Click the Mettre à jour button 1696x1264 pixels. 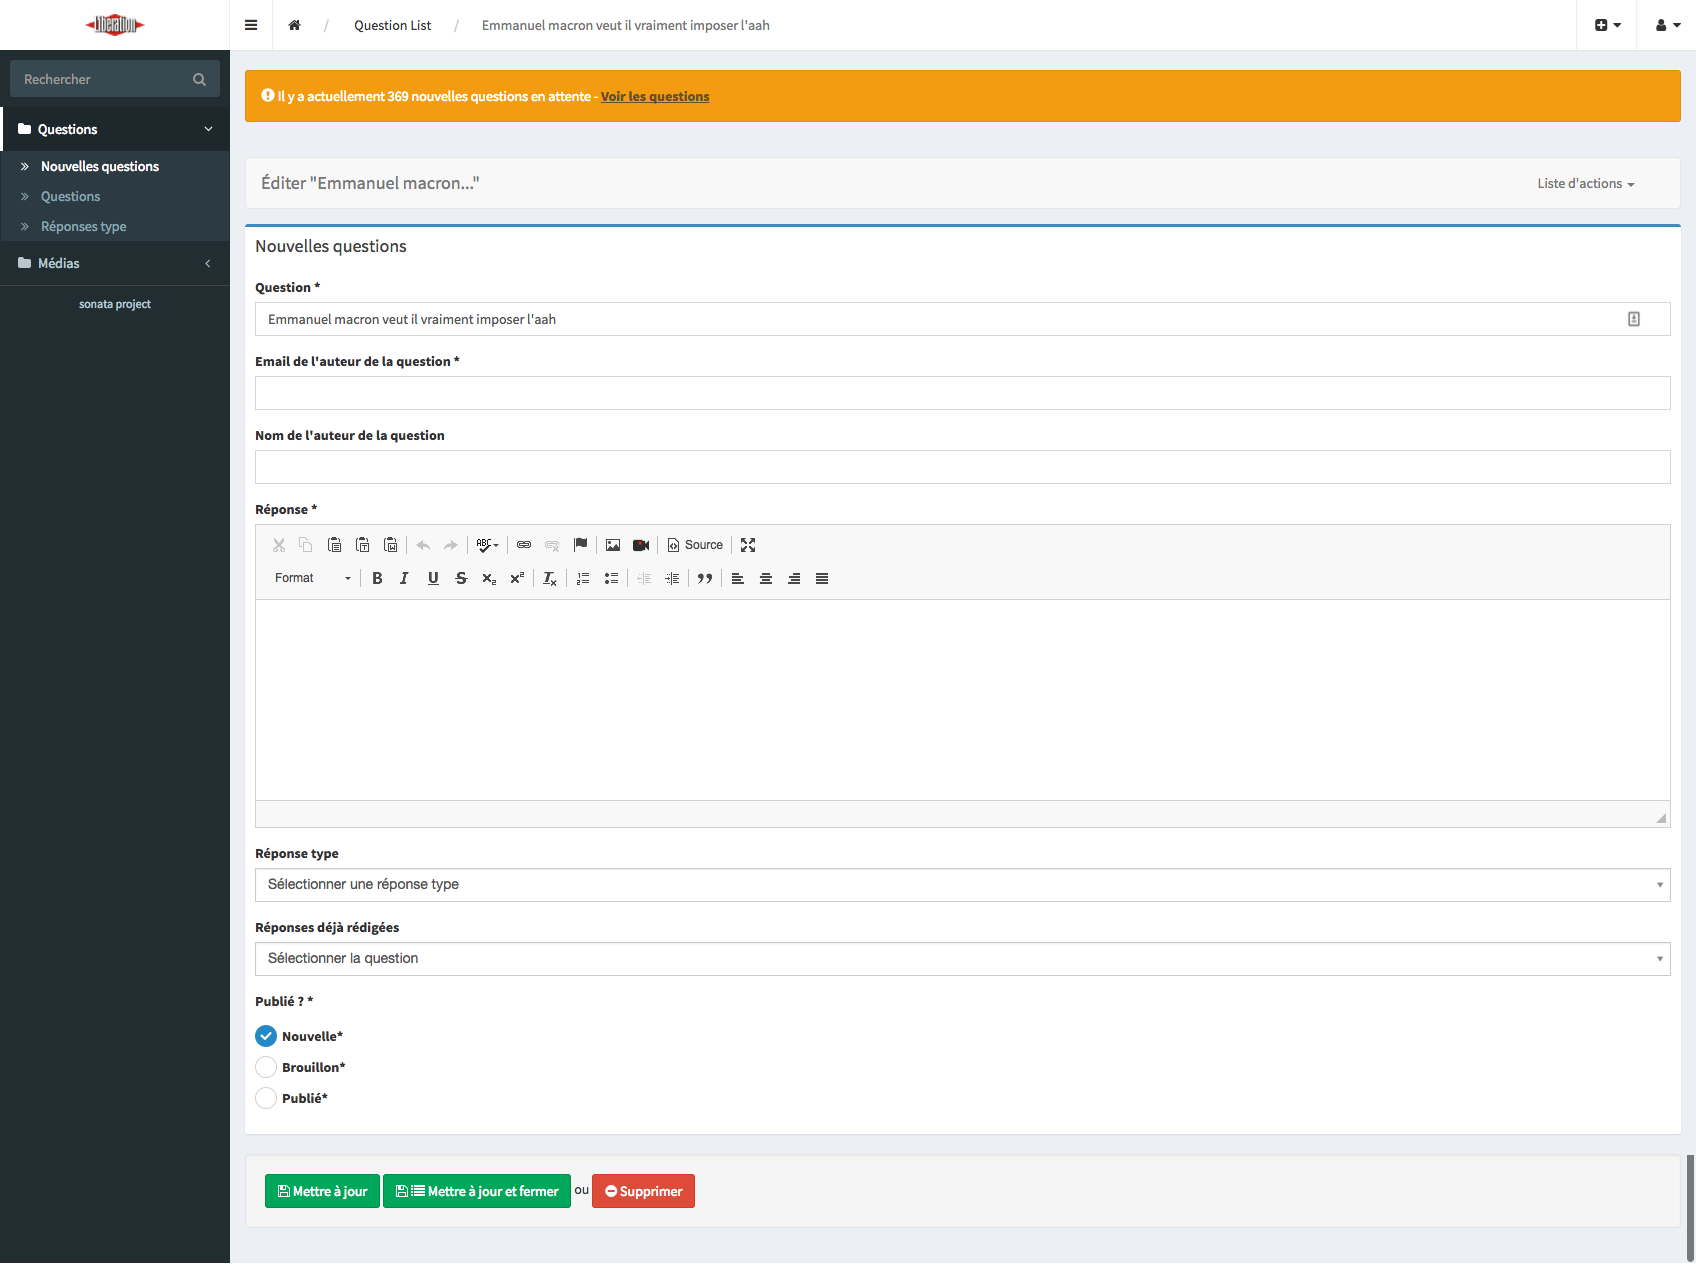[x=322, y=1191]
